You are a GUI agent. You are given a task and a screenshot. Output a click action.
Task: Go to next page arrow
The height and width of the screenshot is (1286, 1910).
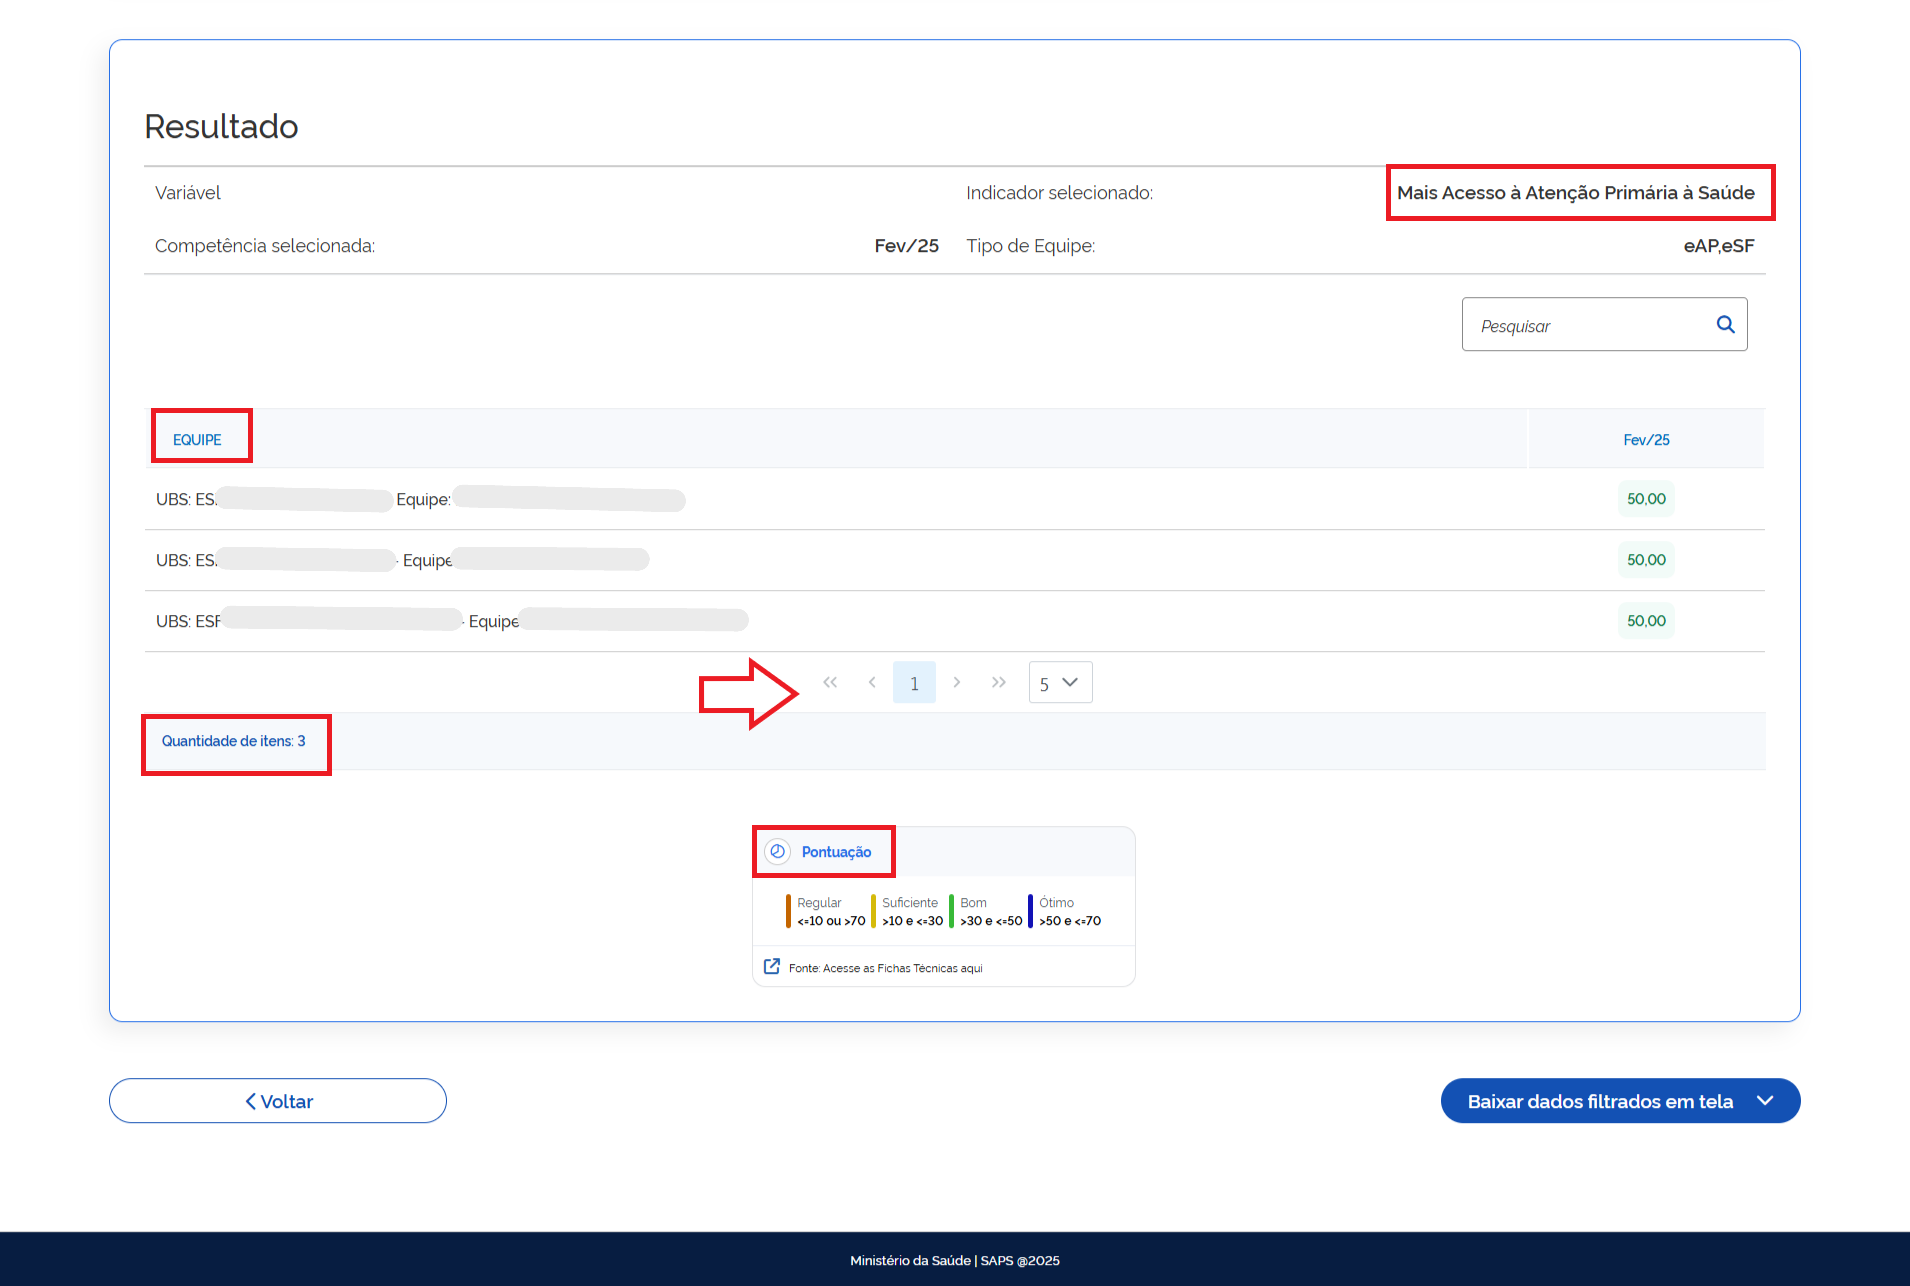tap(957, 682)
